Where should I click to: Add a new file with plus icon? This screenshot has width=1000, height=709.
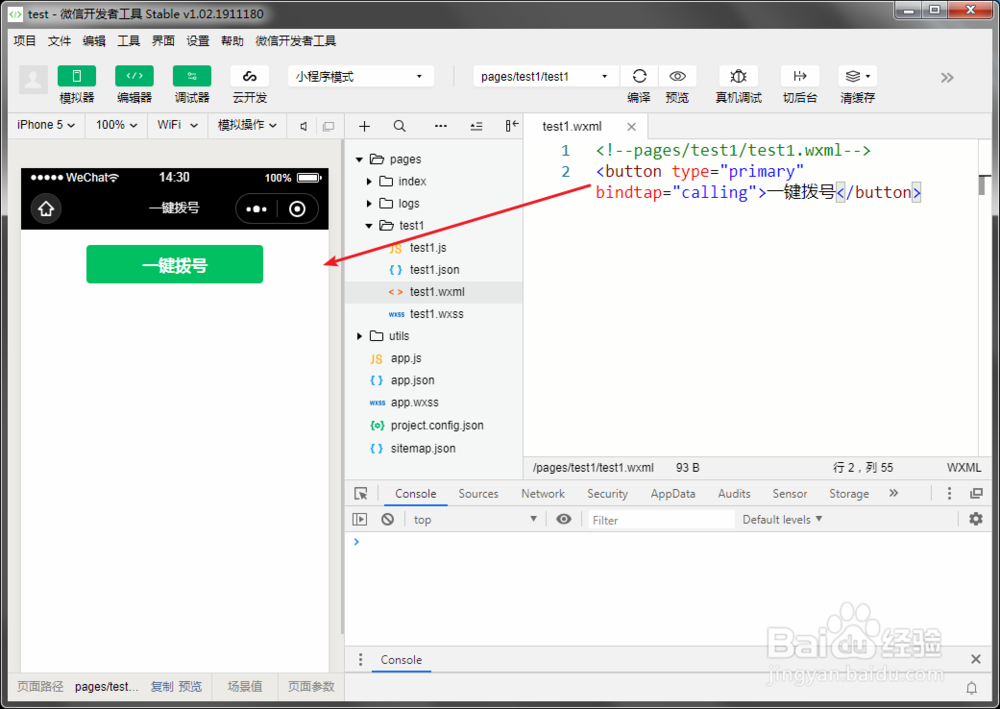[x=364, y=126]
